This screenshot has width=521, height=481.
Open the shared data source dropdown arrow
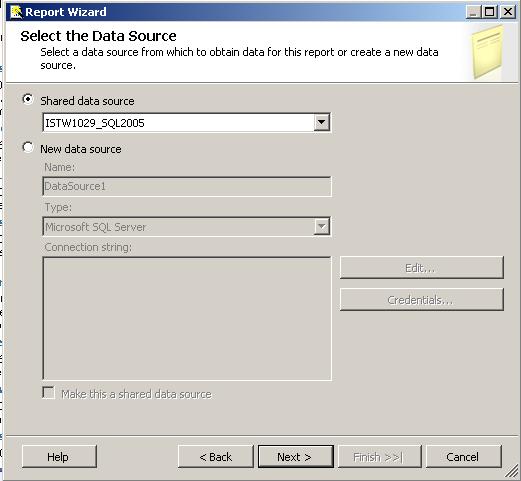322,122
